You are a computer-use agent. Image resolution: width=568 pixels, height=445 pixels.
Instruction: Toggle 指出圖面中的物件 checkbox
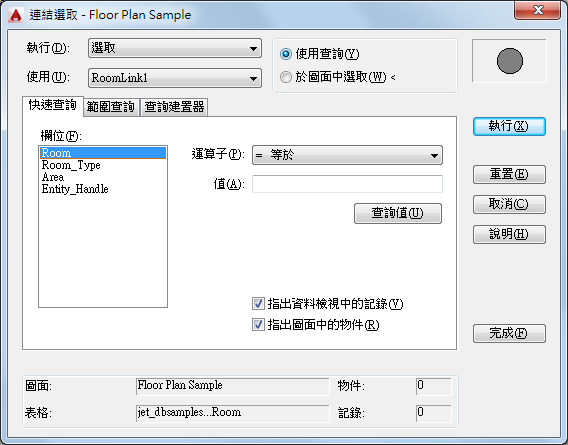(x=258, y=325)
